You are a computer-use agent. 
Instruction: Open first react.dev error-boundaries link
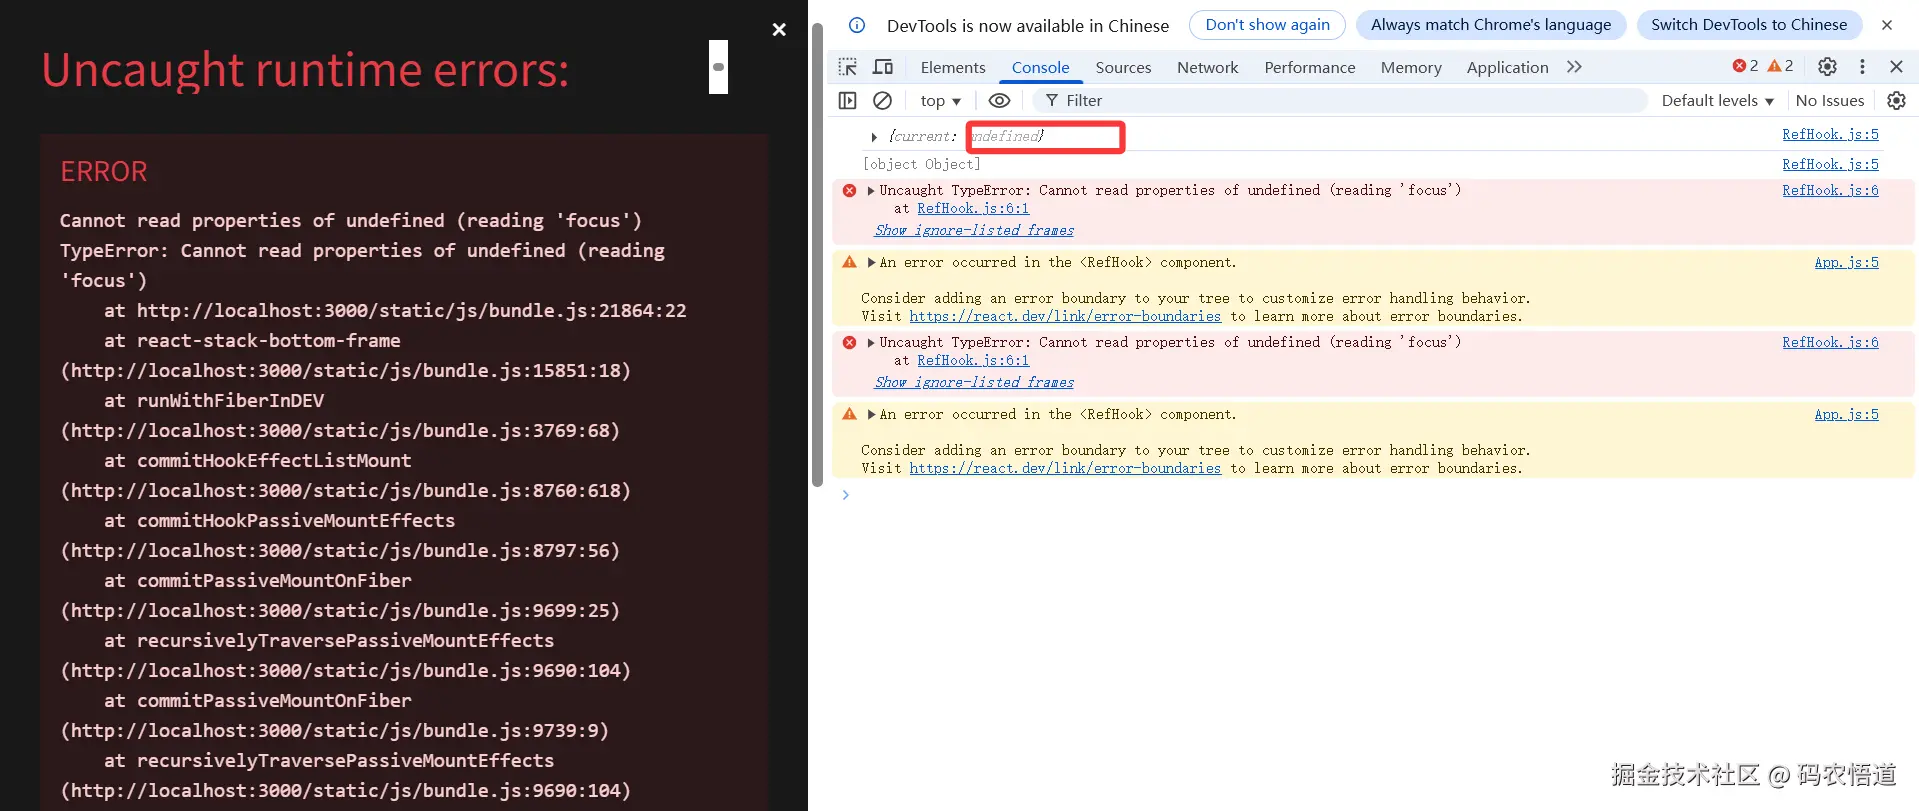click(x=1065, y=316)
